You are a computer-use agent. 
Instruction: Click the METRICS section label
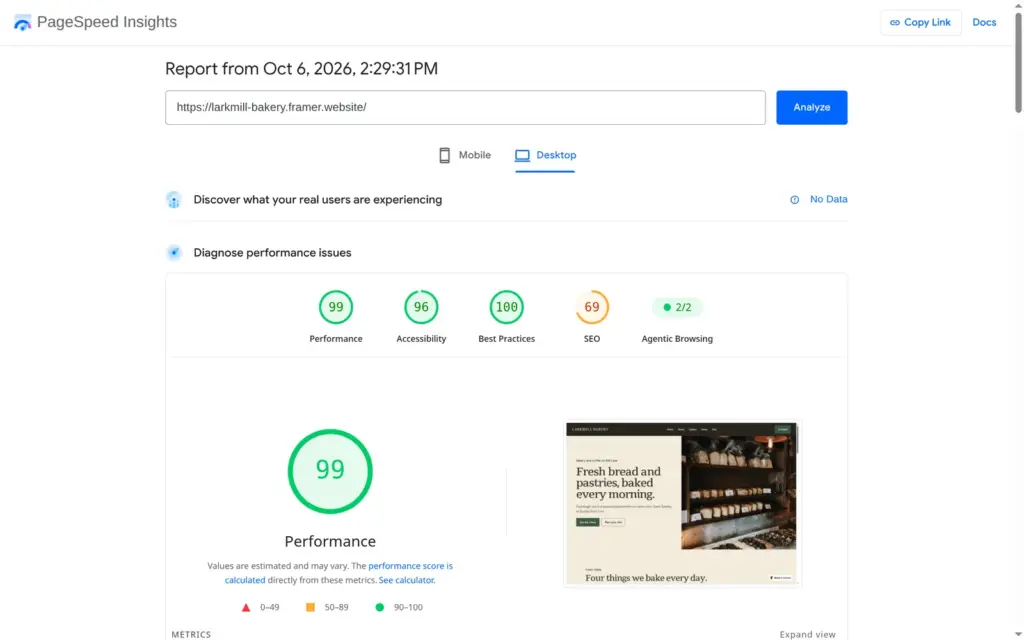(191, 634)
